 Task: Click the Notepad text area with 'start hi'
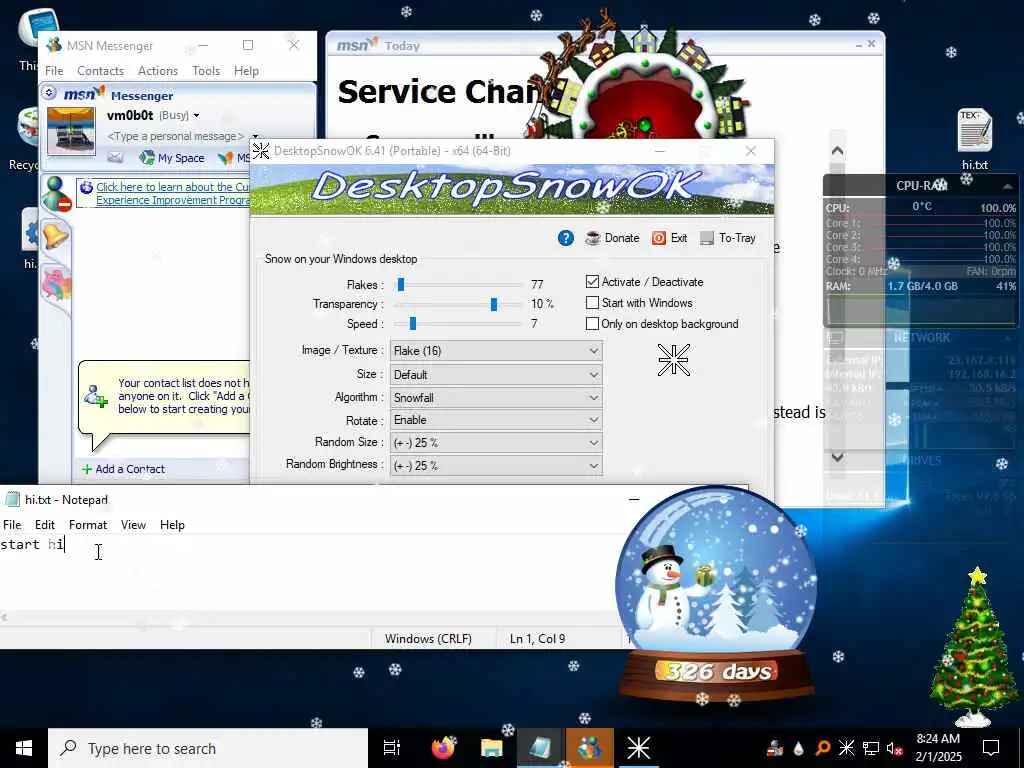tap(307, 572)
